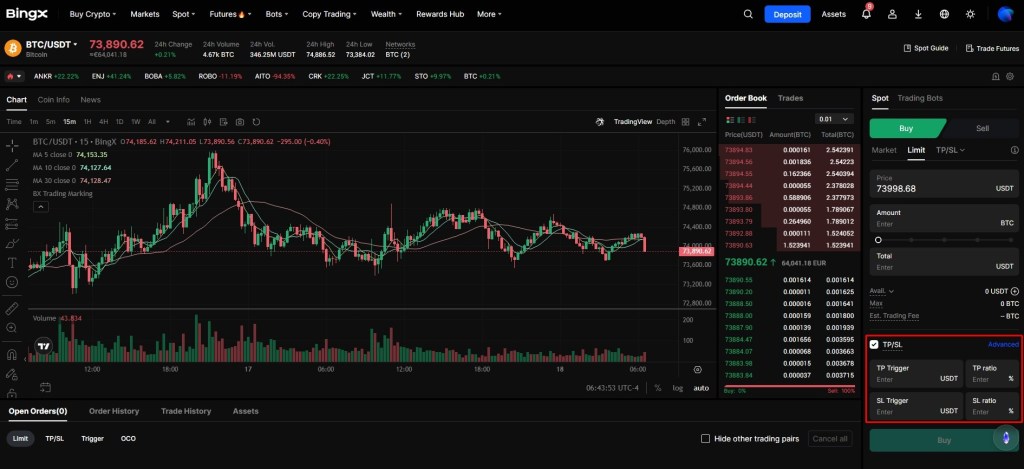Image resolution: width=1024 pixels, height=469 pixels.
Task: Select the trend line drawing tool
Action: [x=12, y=165]
